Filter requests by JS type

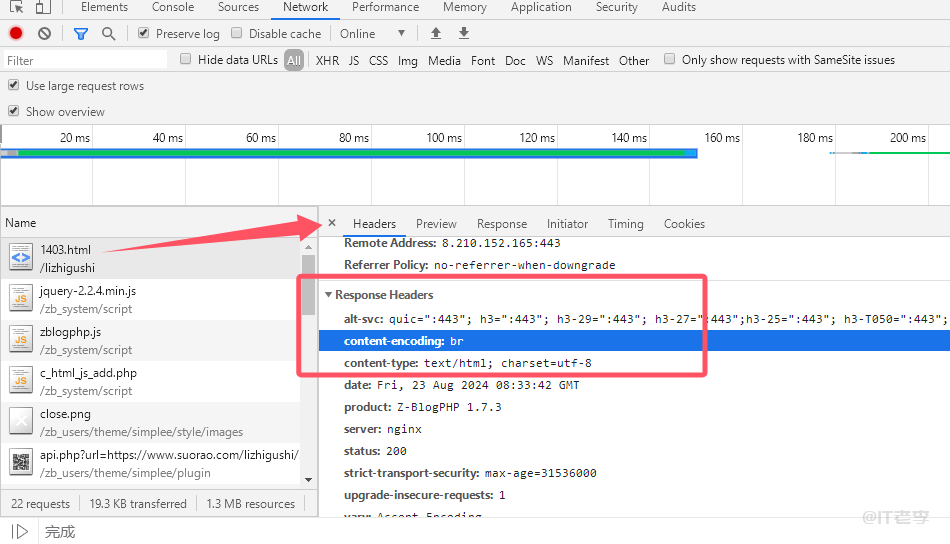(354, 60)
